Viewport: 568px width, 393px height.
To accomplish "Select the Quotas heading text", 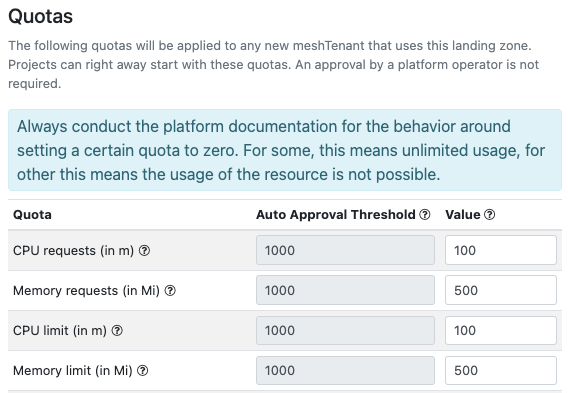I will (40, 17).
